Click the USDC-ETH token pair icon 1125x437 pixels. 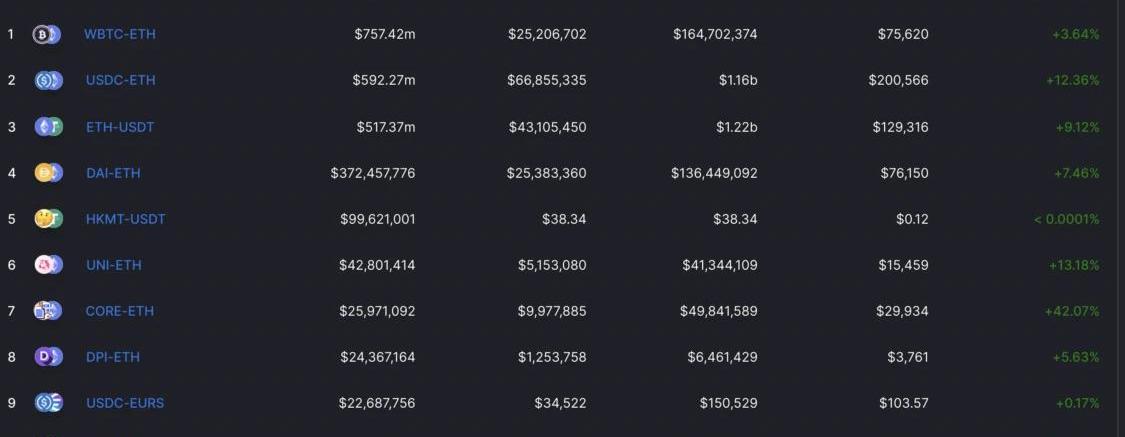pos(48,80)
